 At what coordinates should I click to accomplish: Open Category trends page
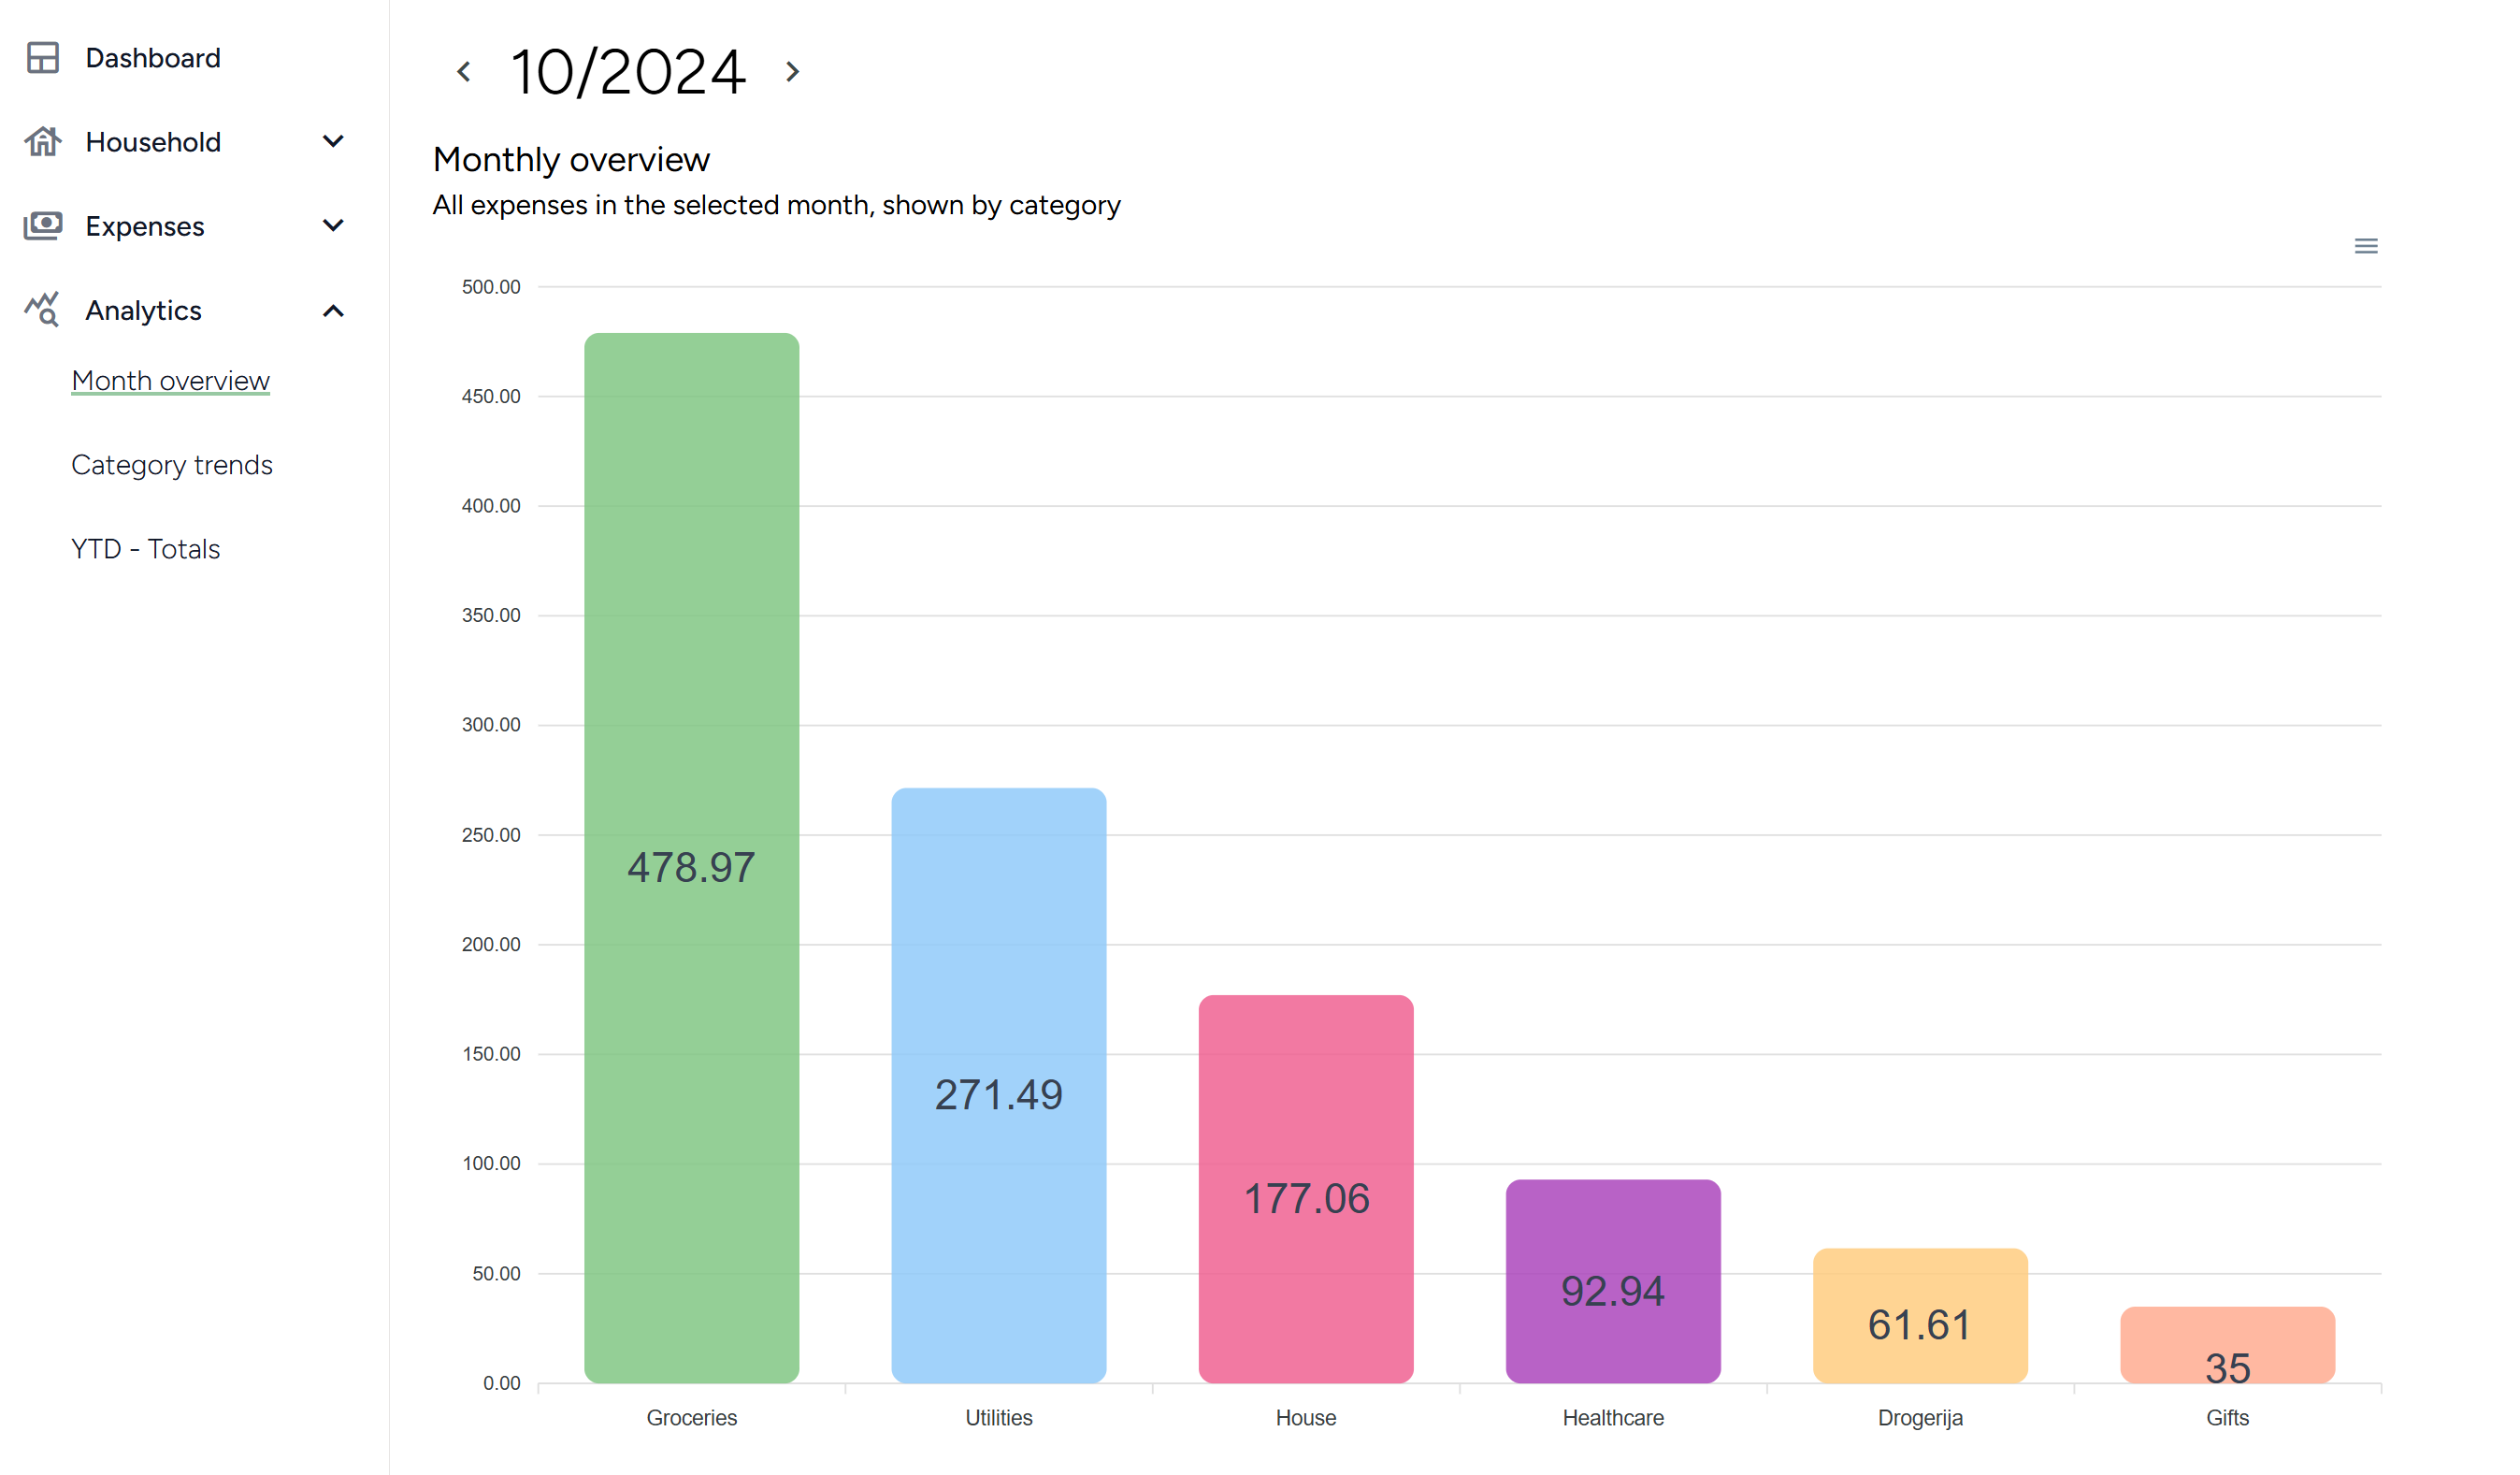(172, 465)
